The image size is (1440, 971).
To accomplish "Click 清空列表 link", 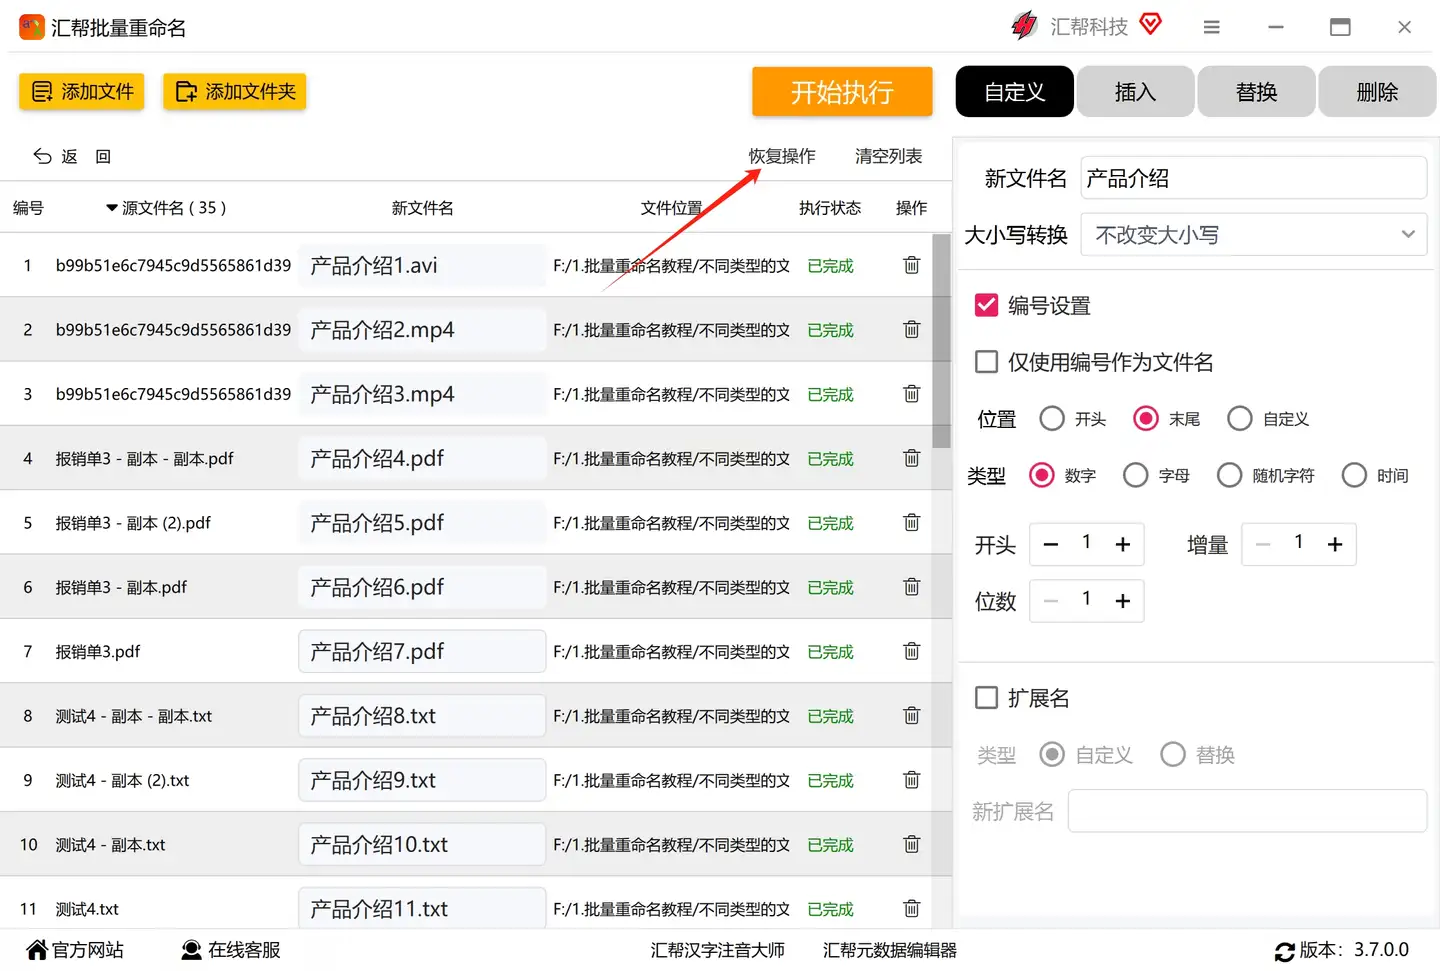I will pos(888,156).
